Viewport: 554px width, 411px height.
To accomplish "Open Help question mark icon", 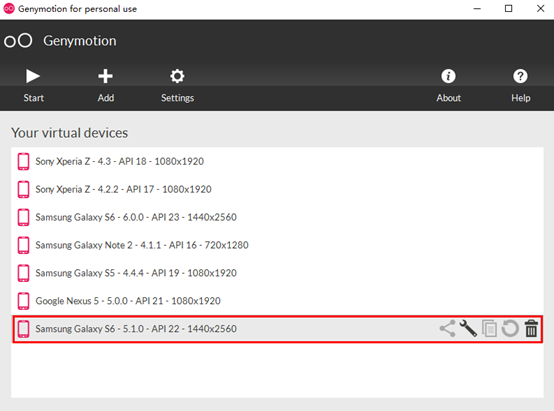I will point(520,76).
